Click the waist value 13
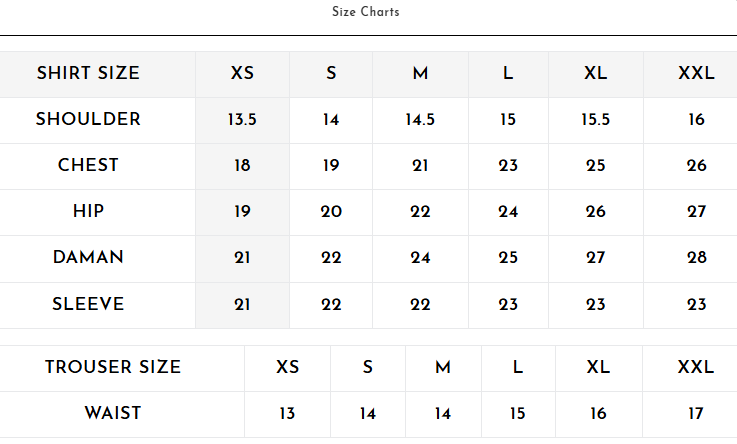 pyautogui.click(x=287, y=414)
